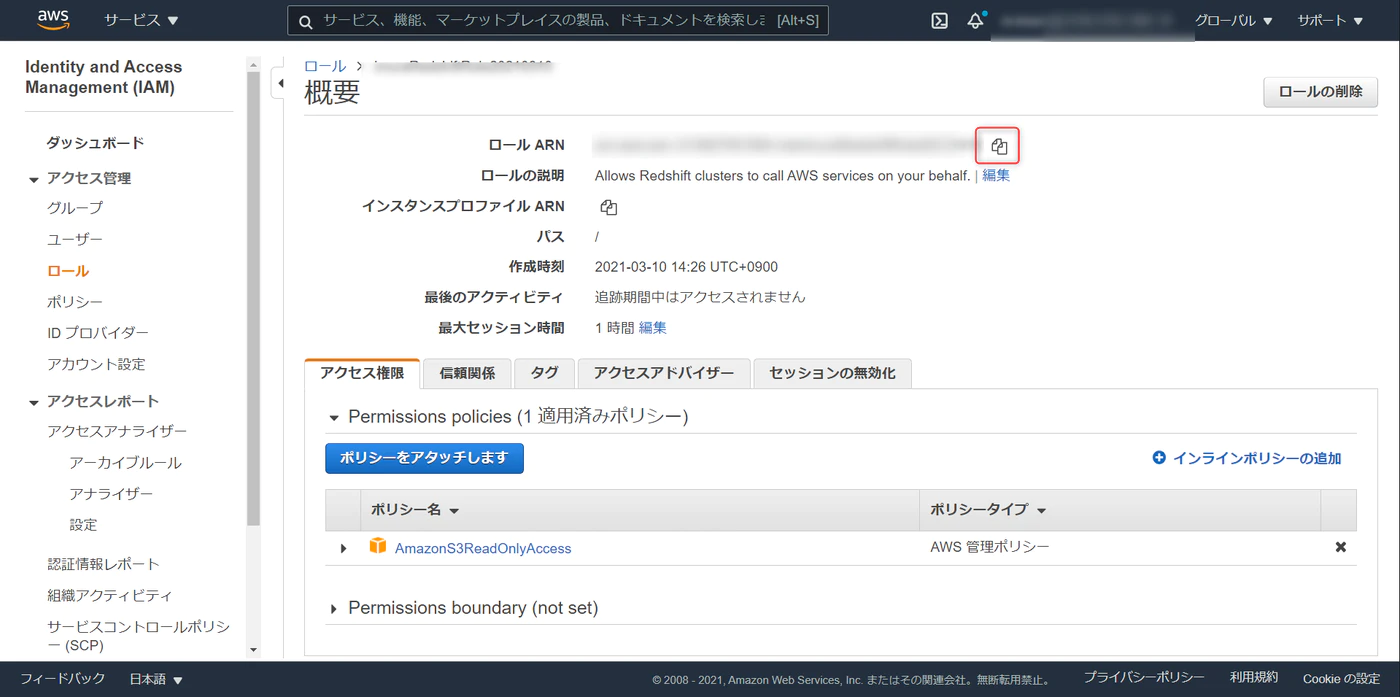Image resolution: width=1400 pixels, height=697 pixels.
Task: Click the ロールの削除 button
Action: 1320,92
